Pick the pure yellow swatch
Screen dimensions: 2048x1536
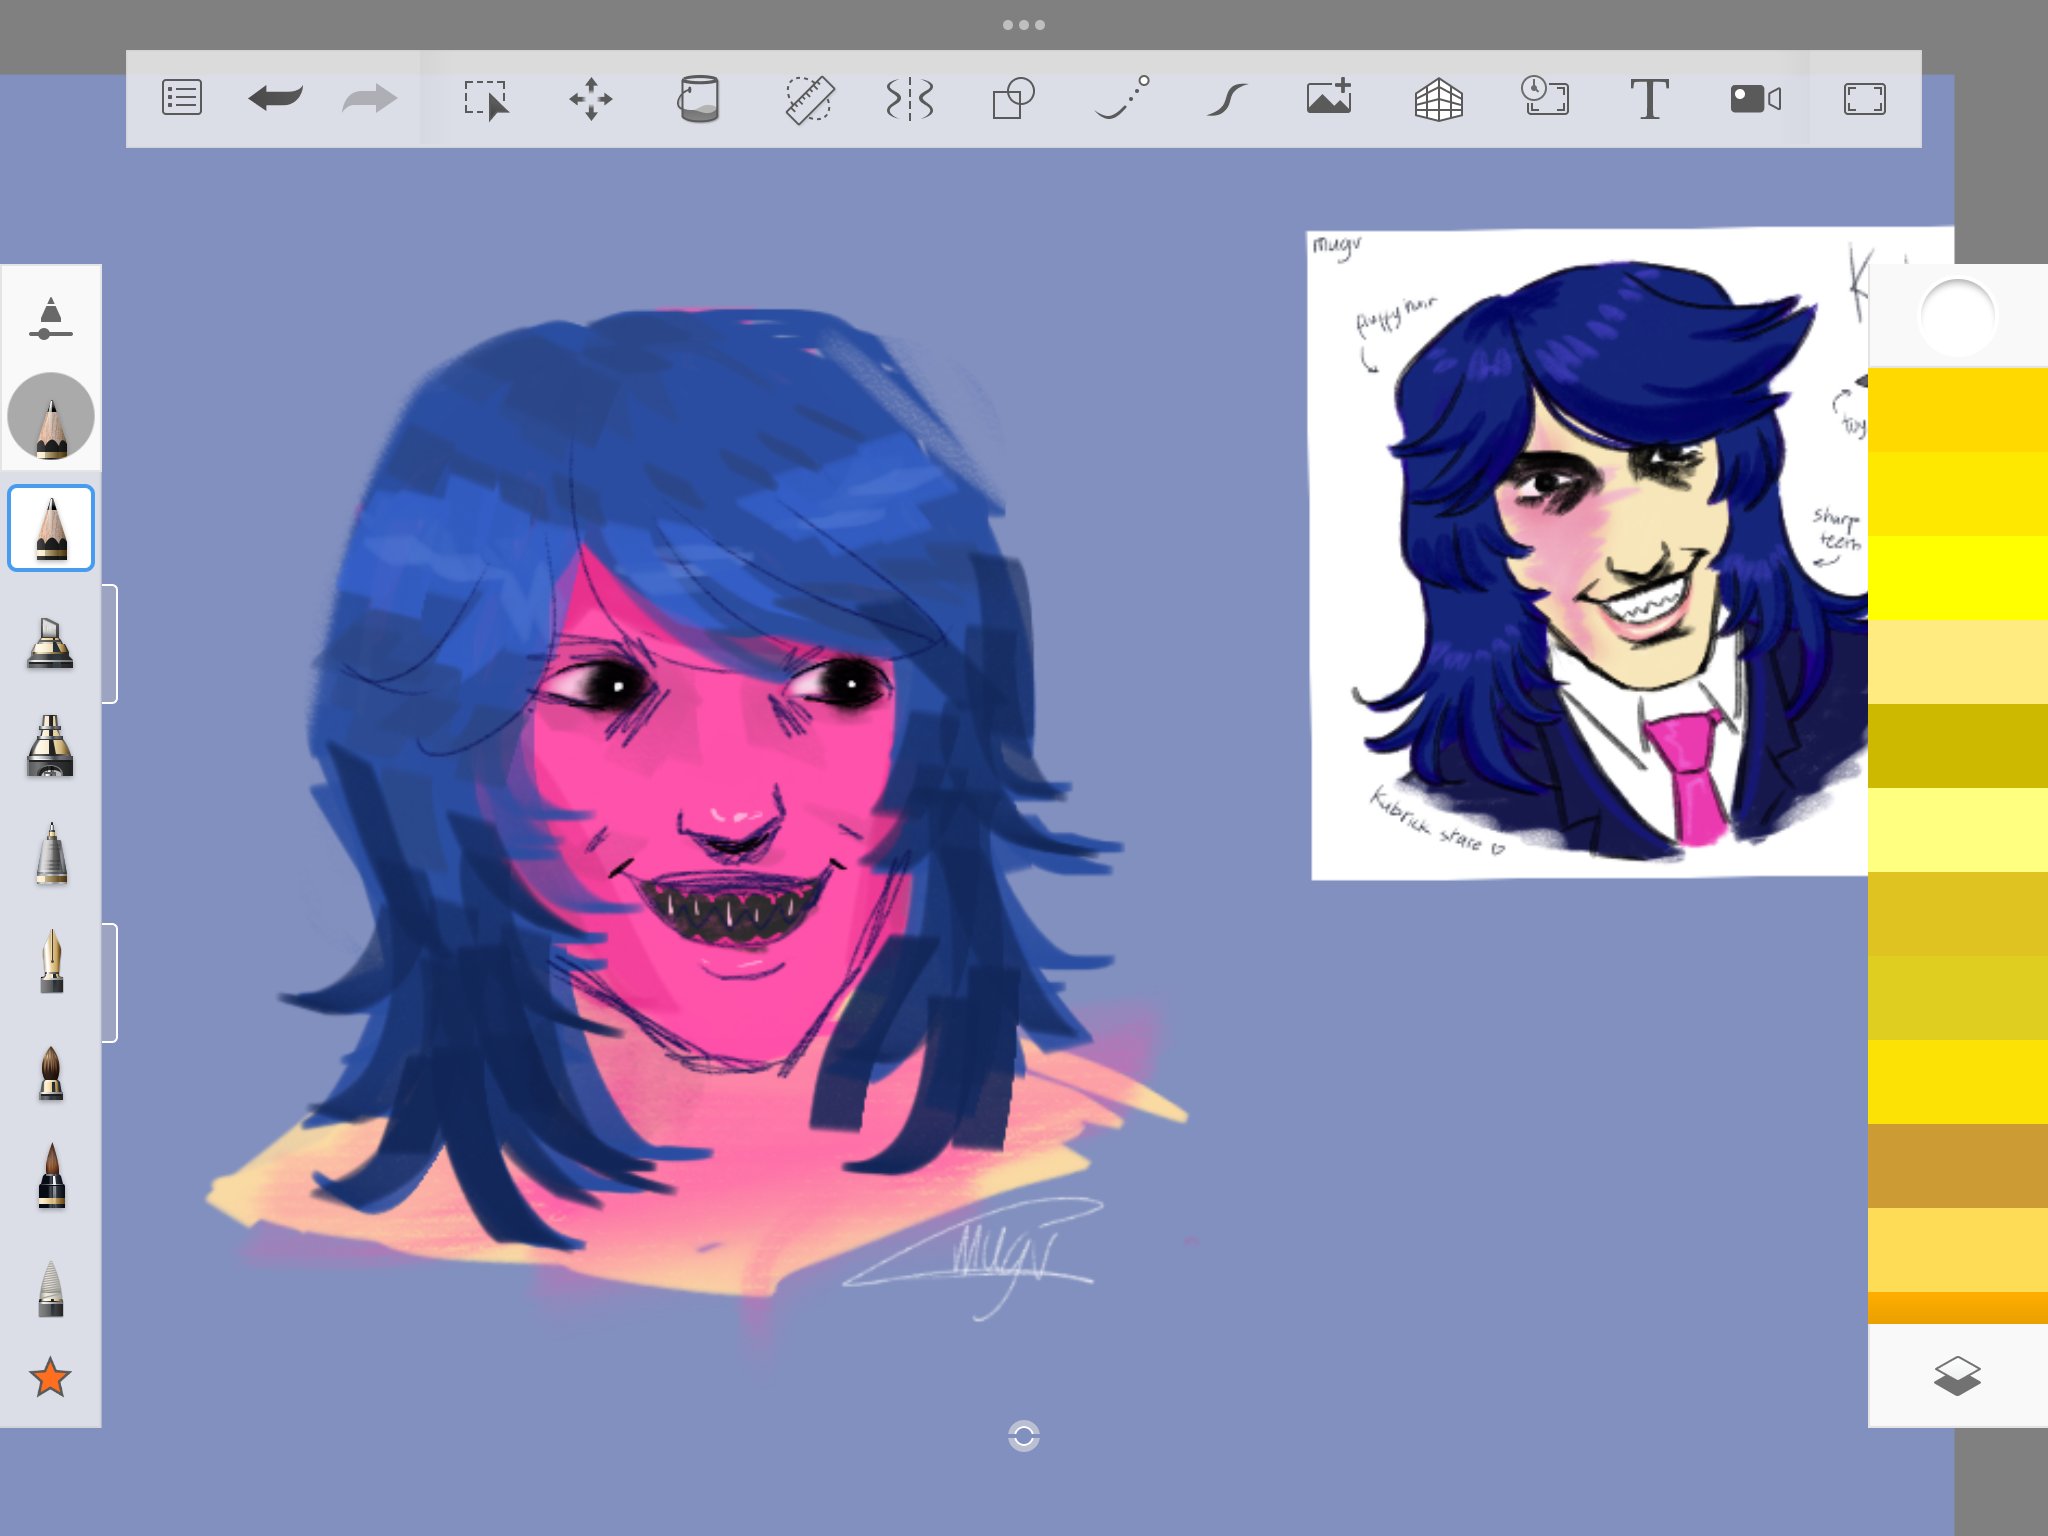click(x=1957, y=578)
